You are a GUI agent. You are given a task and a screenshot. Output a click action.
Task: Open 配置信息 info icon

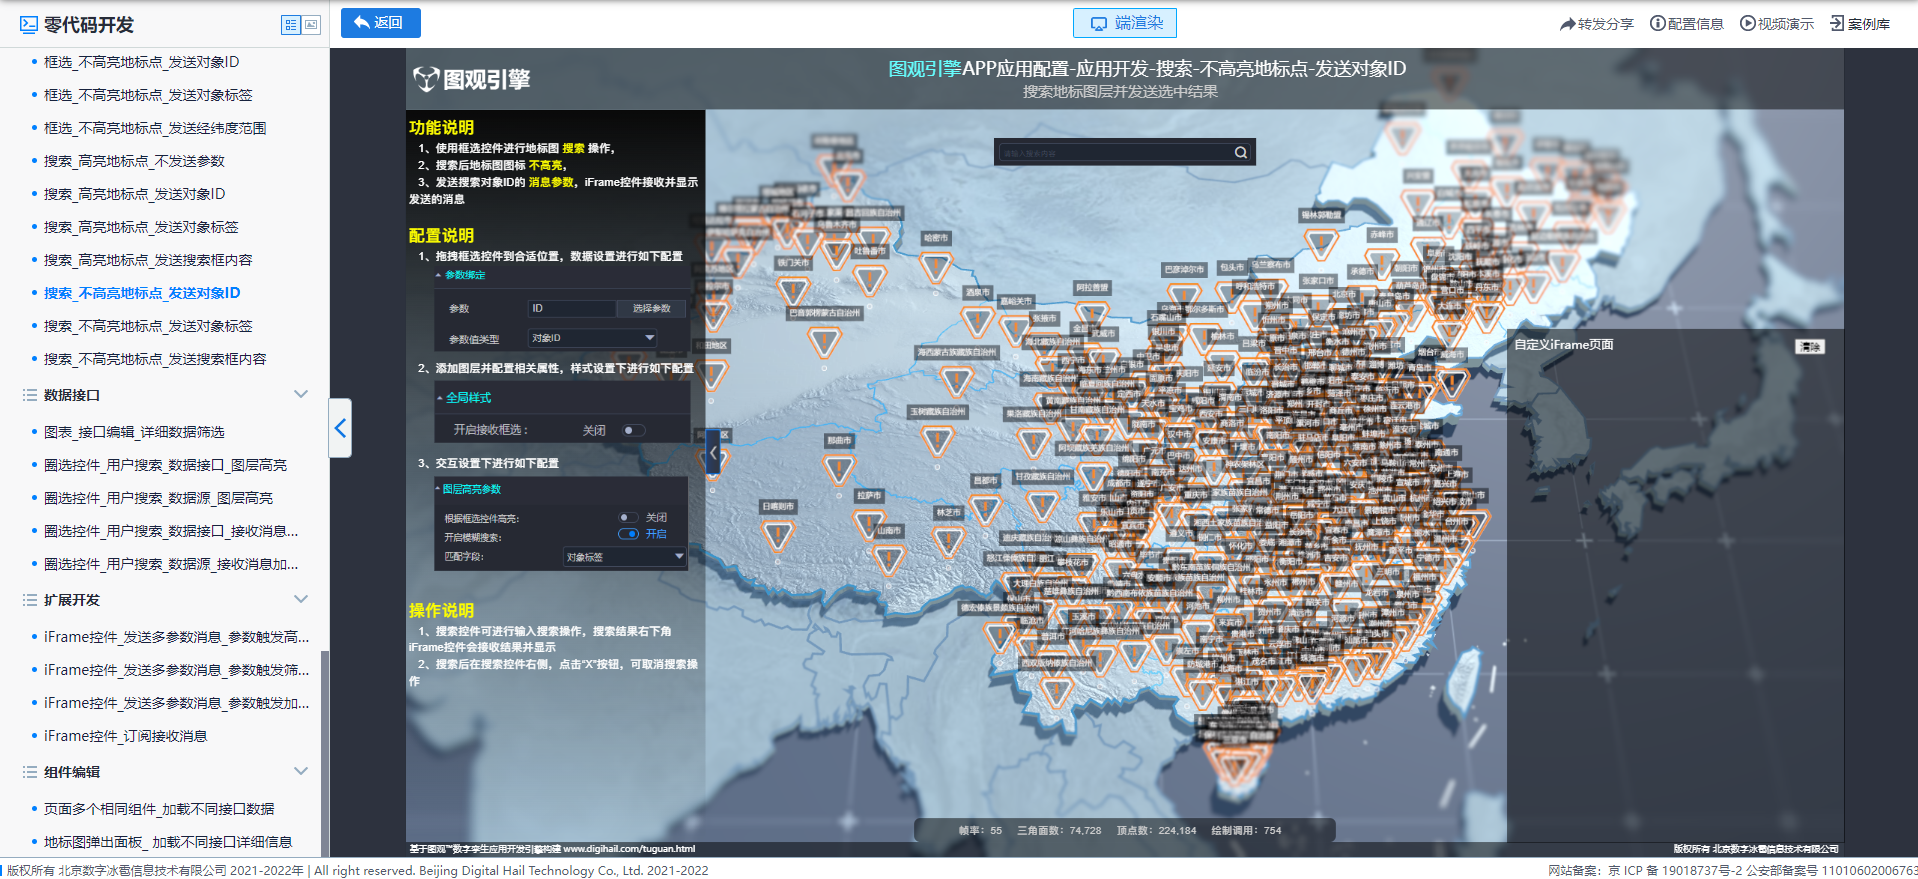pos(1657,24)
